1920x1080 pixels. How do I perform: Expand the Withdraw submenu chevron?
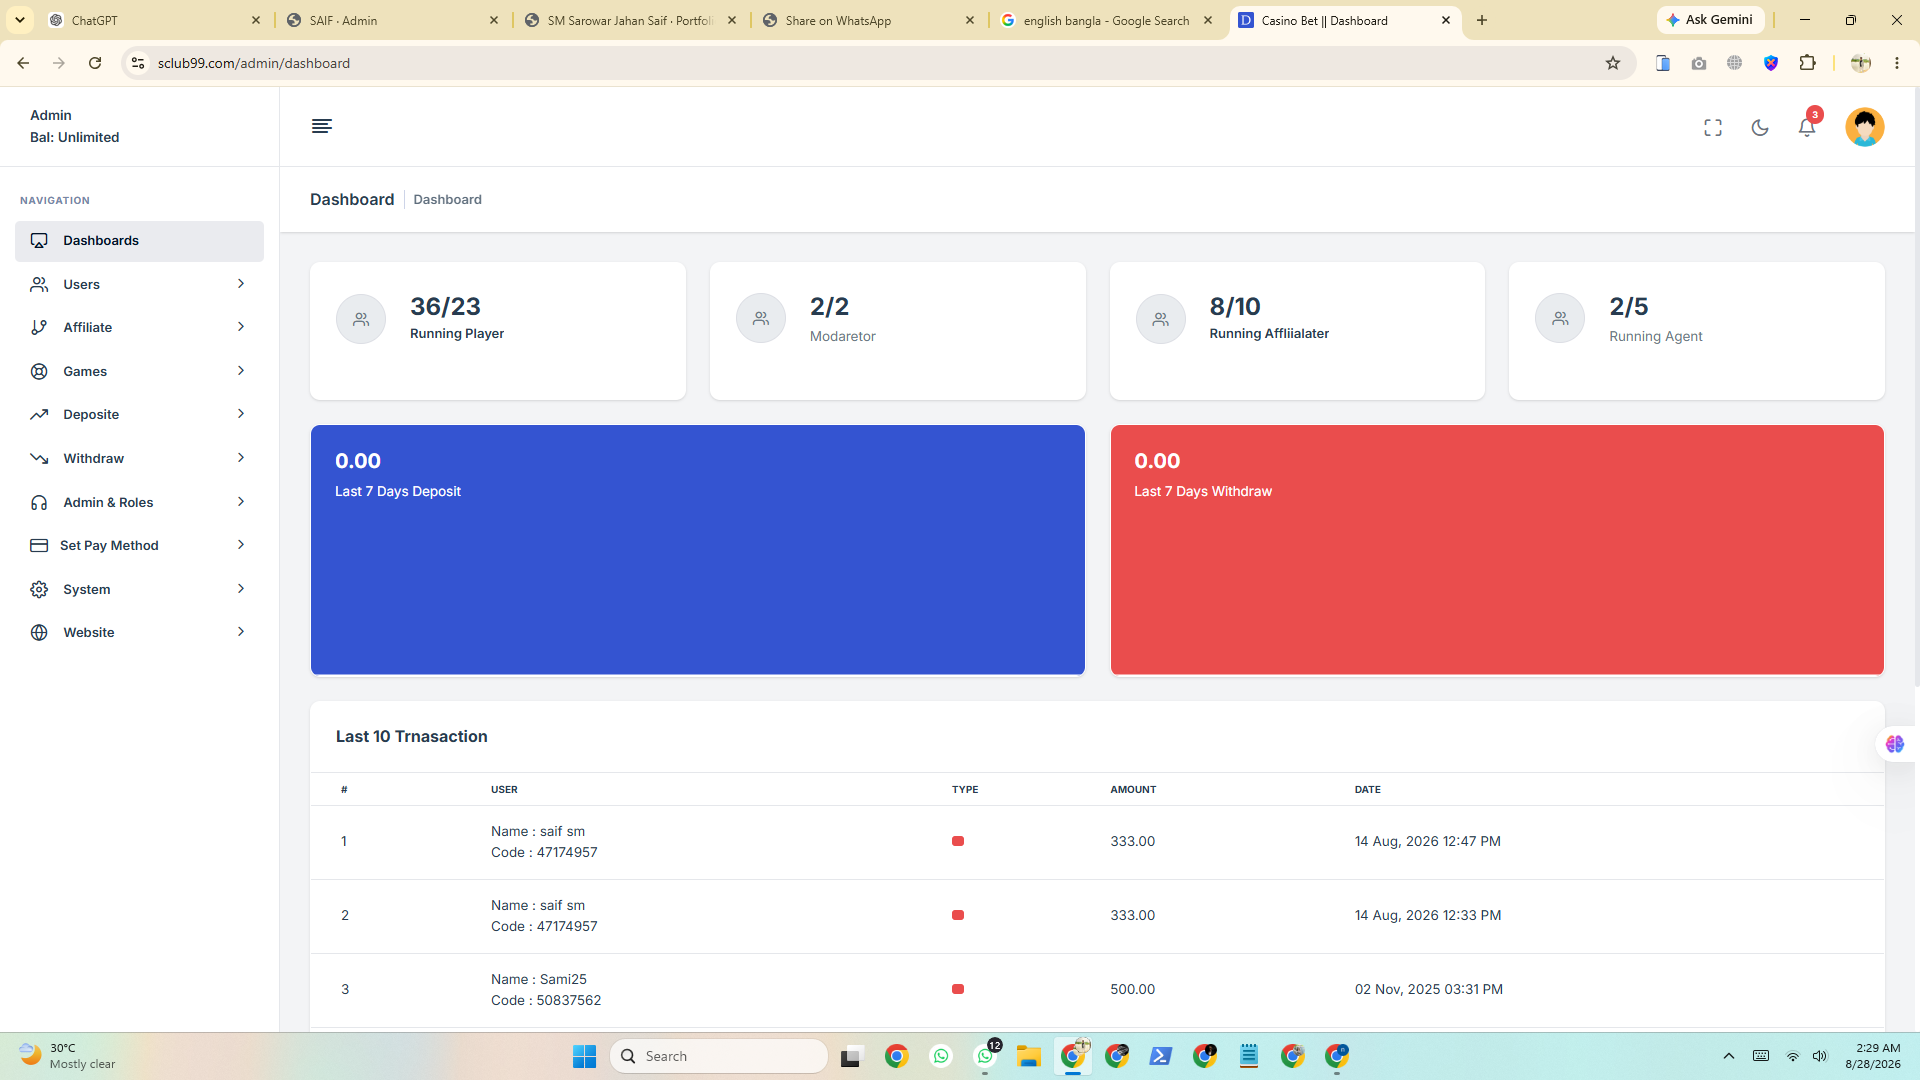coord(241,458)
